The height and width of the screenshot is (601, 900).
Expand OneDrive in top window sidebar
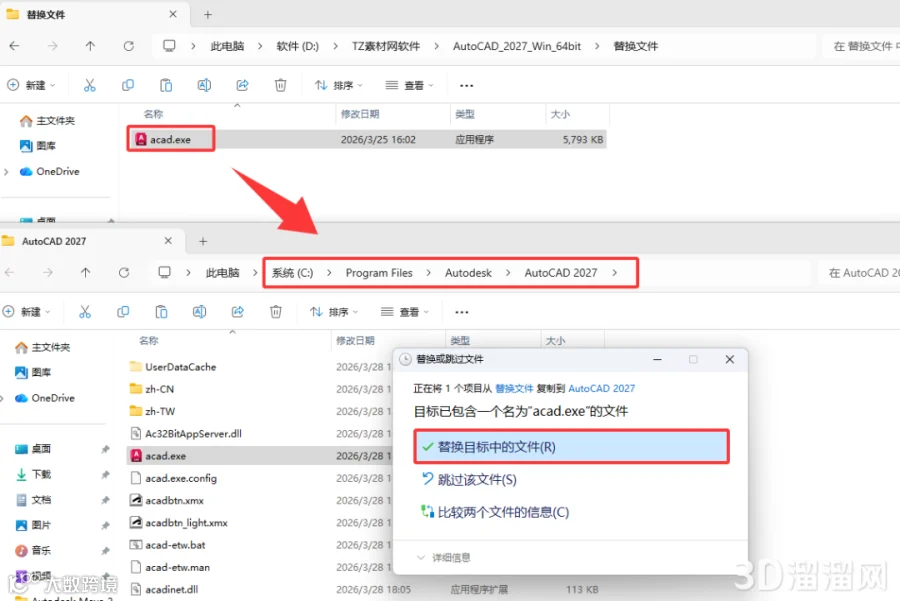click(6, 172)
